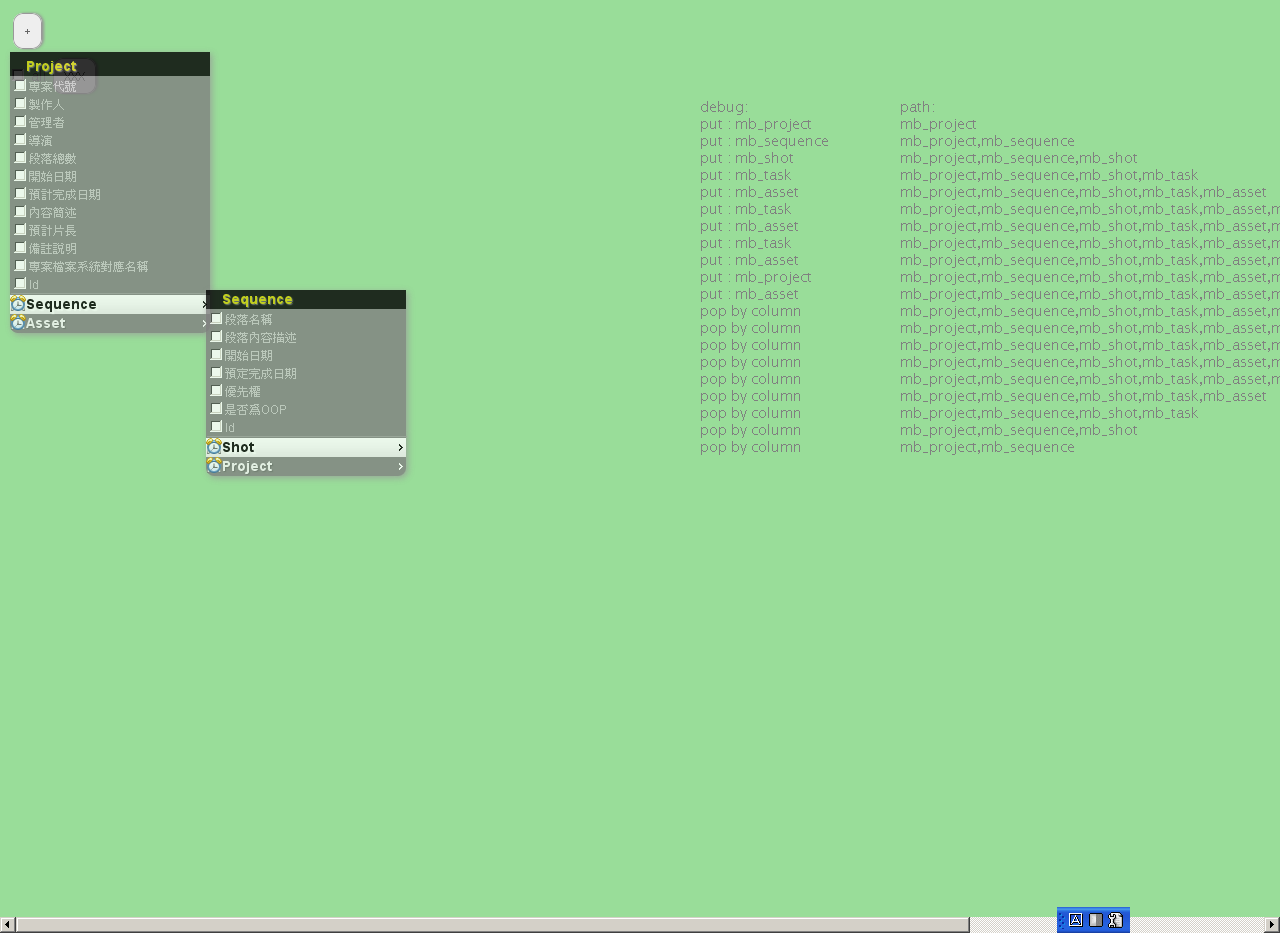Click the clock icon beside Asset

coord(18,323)
